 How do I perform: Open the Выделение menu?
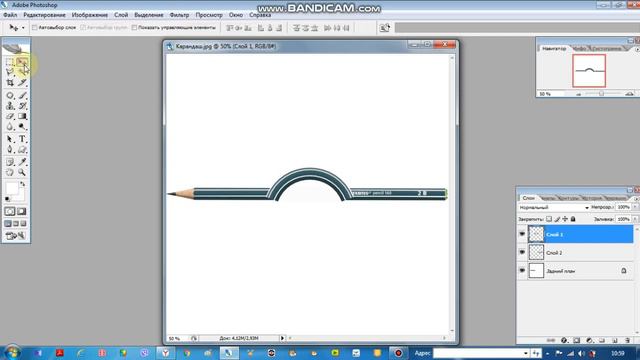coord(149,15)
